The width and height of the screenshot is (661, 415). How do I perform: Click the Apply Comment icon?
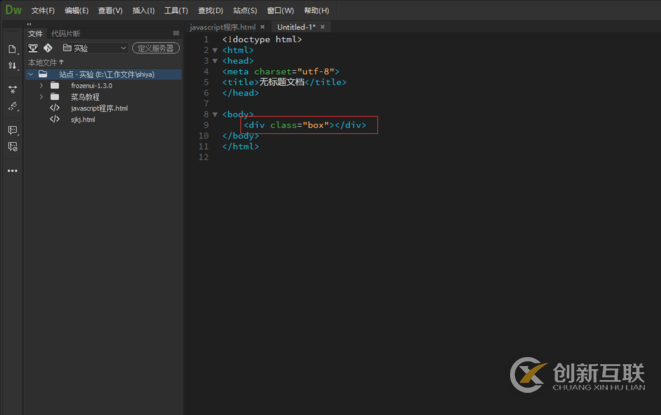[x=12, y=130]
